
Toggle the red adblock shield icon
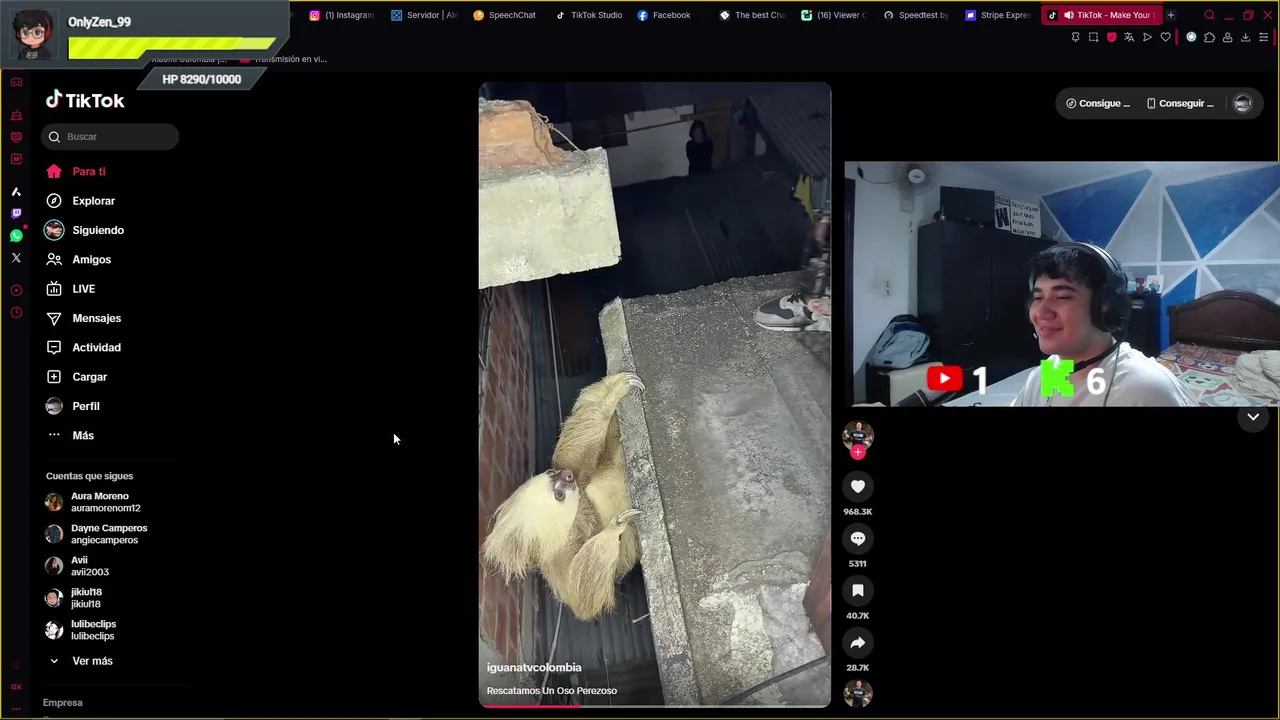coord(1111,37)
